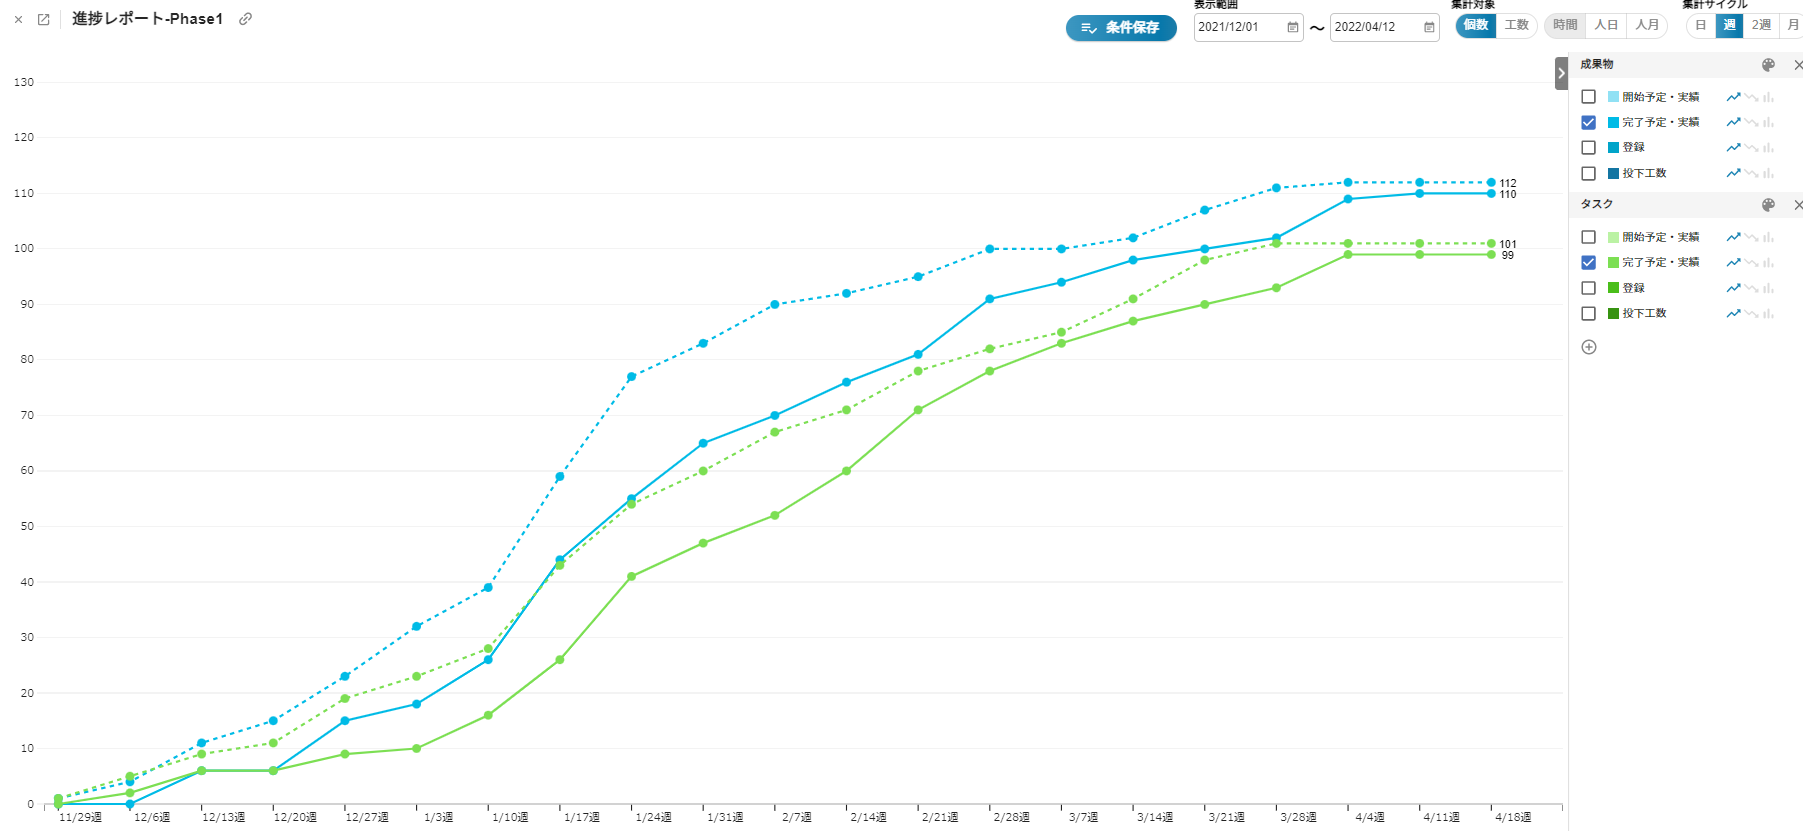Set タスク 完了予定・実績 to bar chart
The height and width of the screenshot is (831, 1803).
coord(1768,262)
